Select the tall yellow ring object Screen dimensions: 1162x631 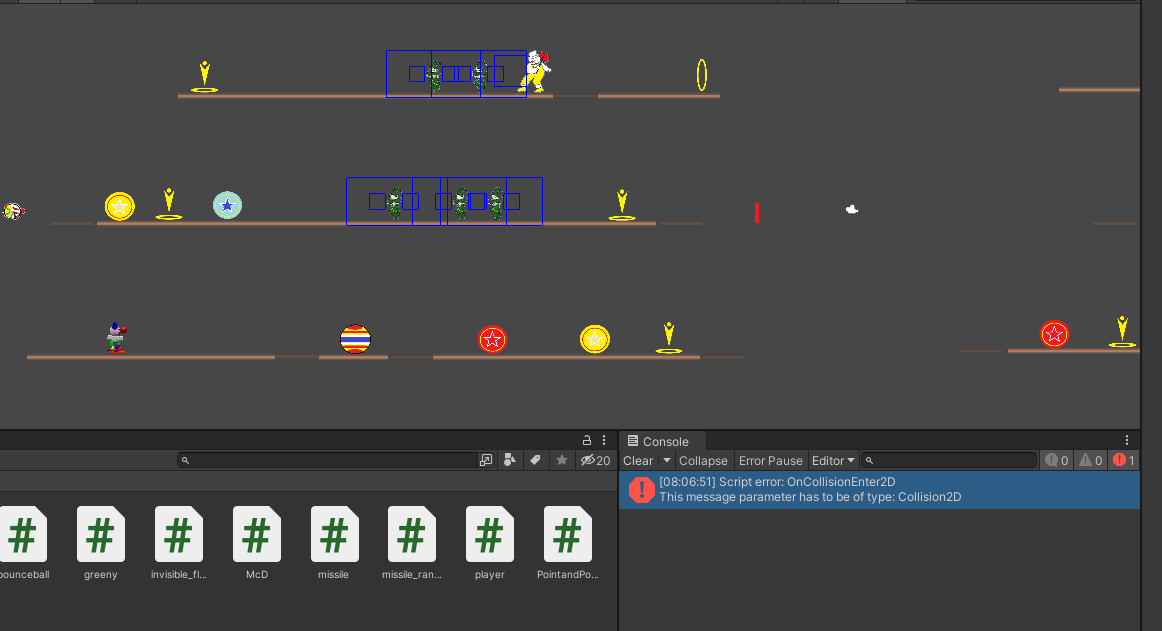(x=702, y=75)
